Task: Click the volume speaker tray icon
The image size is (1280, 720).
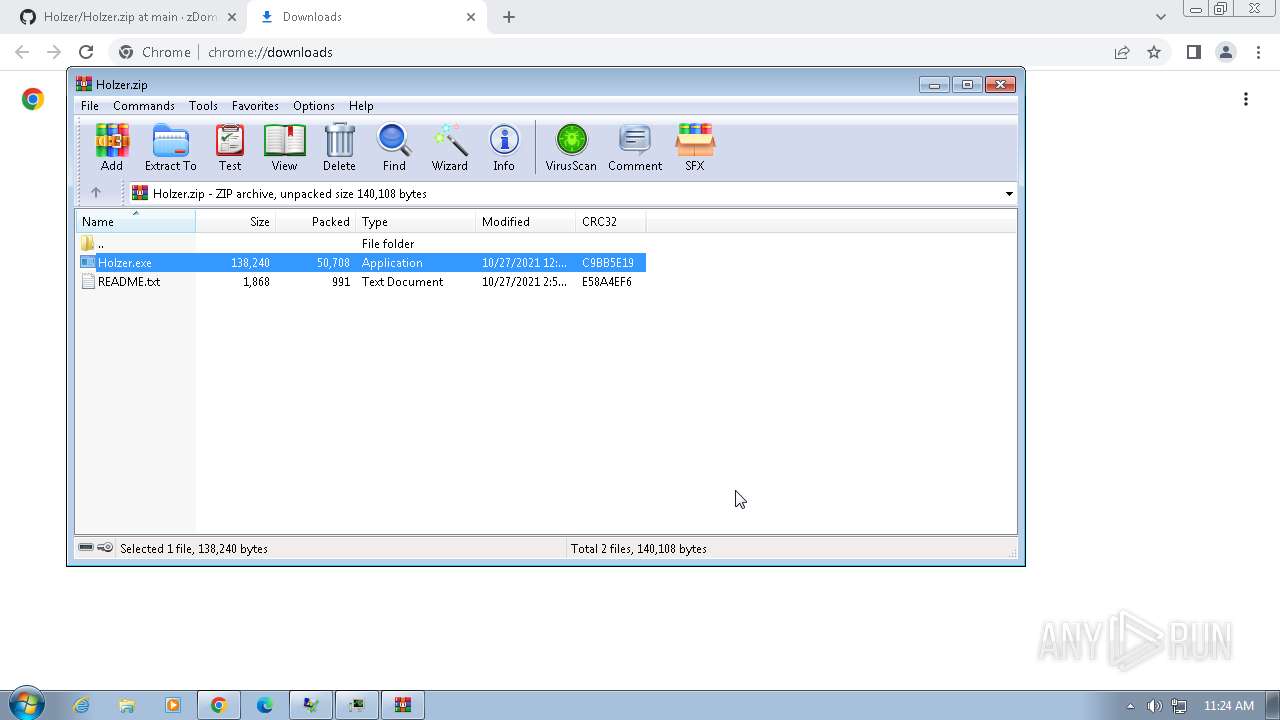Action: click(1155, 706)
